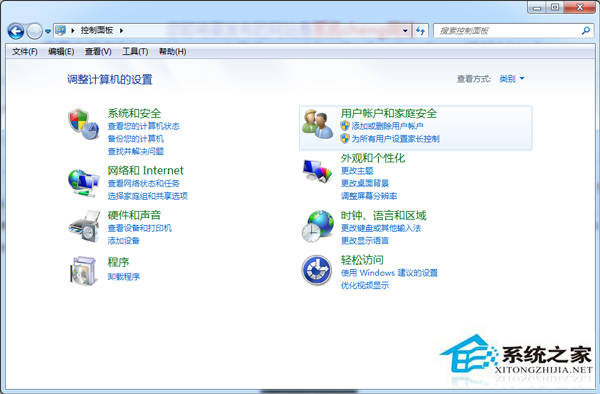Open 硬件和声音 category heading
The height and width of the screenshot is (394, 600).
pos(134,215)
